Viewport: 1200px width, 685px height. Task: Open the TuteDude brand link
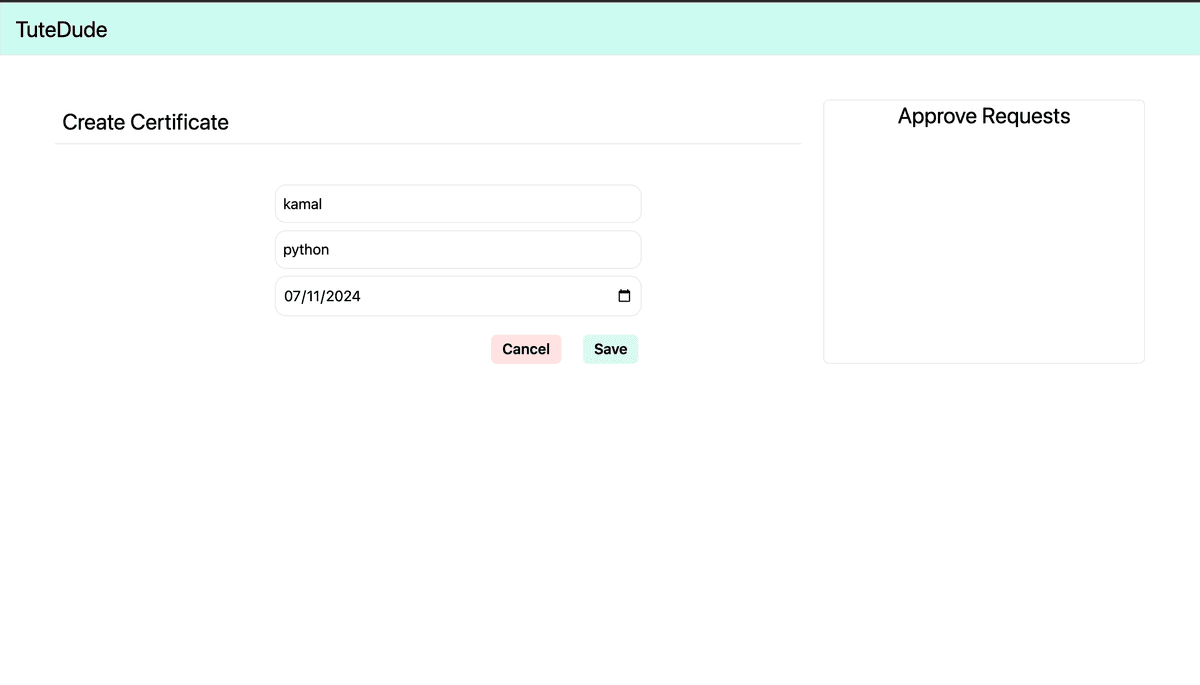pos(62,30)
